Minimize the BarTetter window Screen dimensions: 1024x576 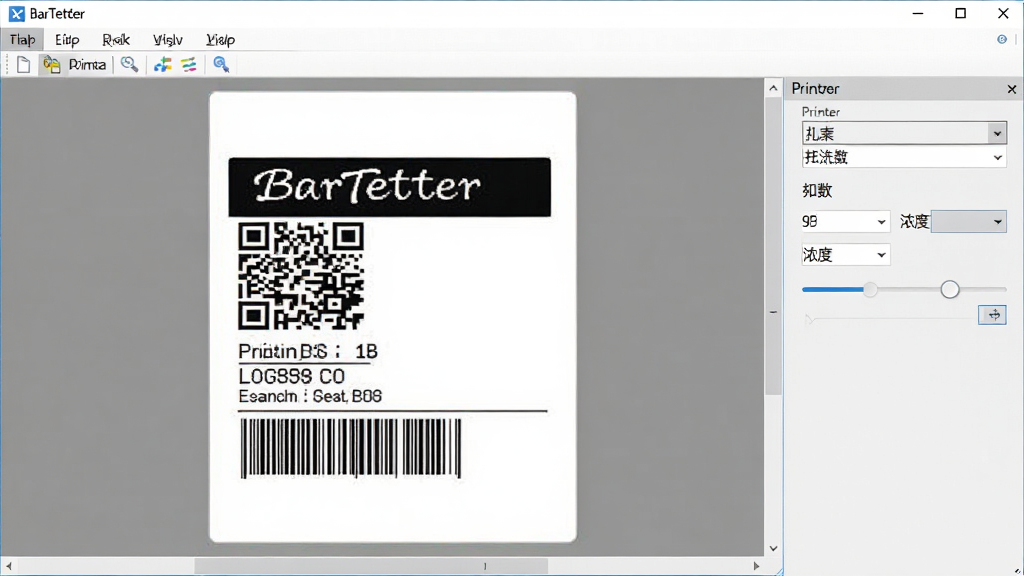click(x=918, y=14)
